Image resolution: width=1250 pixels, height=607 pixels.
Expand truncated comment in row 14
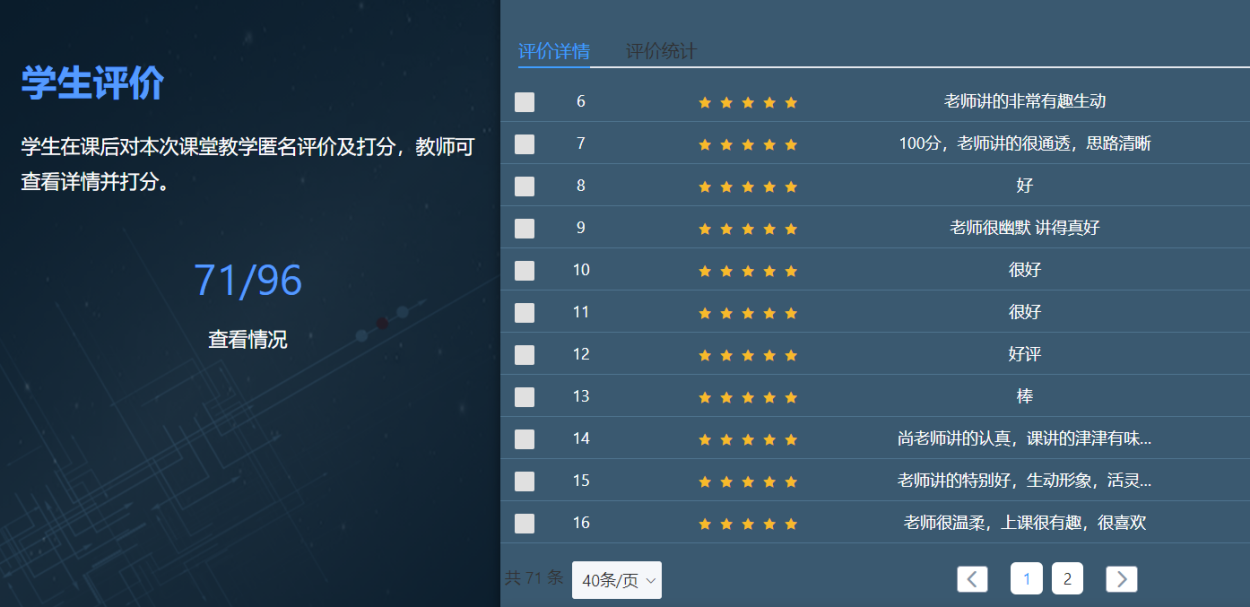pyautogui.click(x=1024, y=438)
